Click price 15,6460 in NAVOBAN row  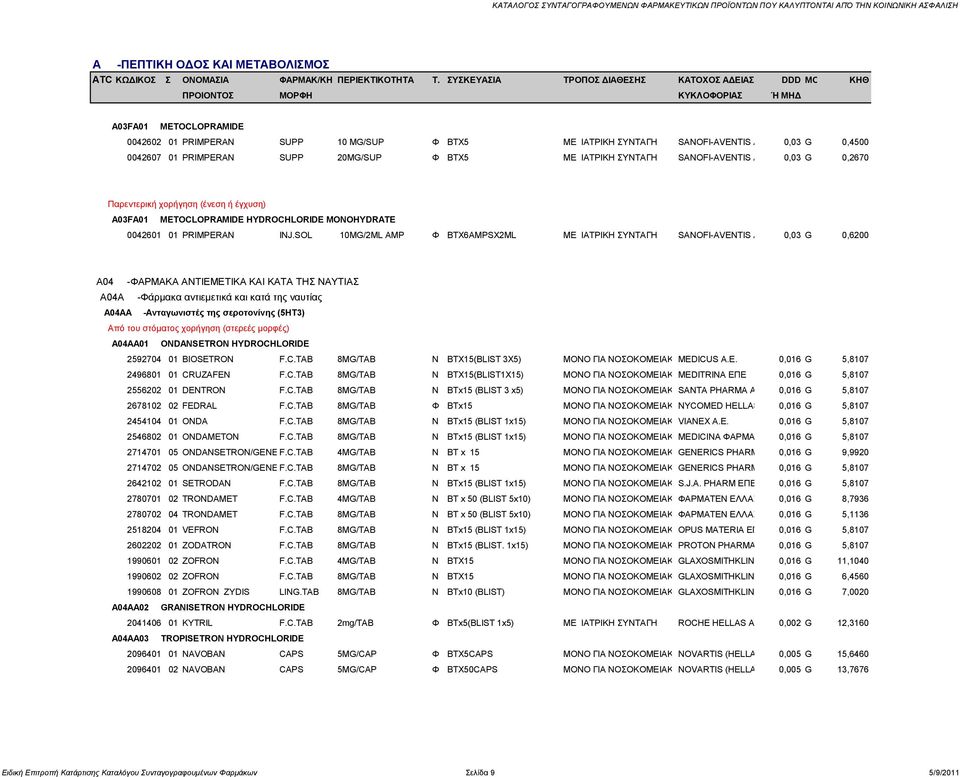coord(853,654)
